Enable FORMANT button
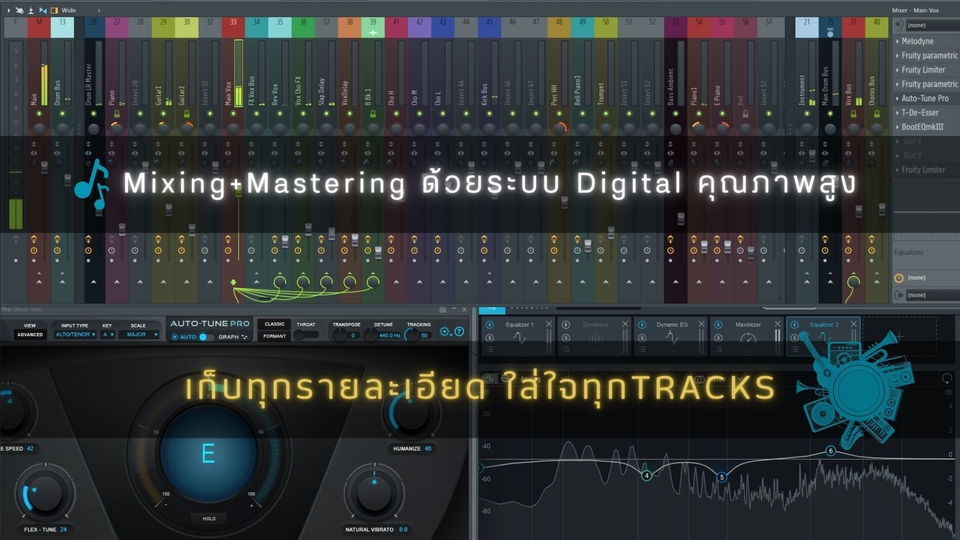Viewport: 960px width, 540px height. point(274,336)
